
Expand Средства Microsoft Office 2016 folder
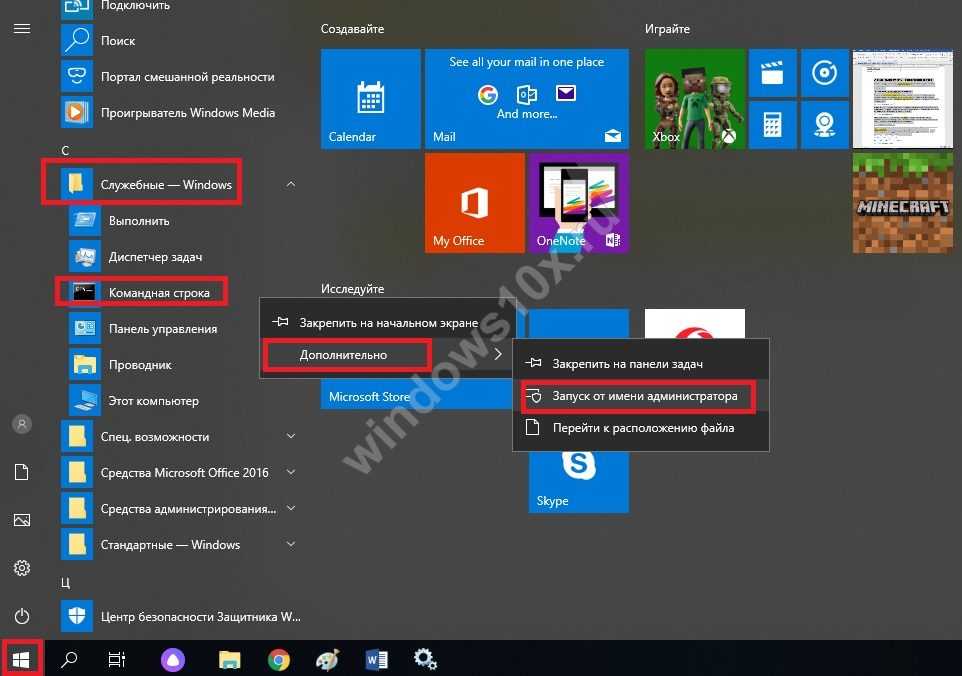(290, 473)
